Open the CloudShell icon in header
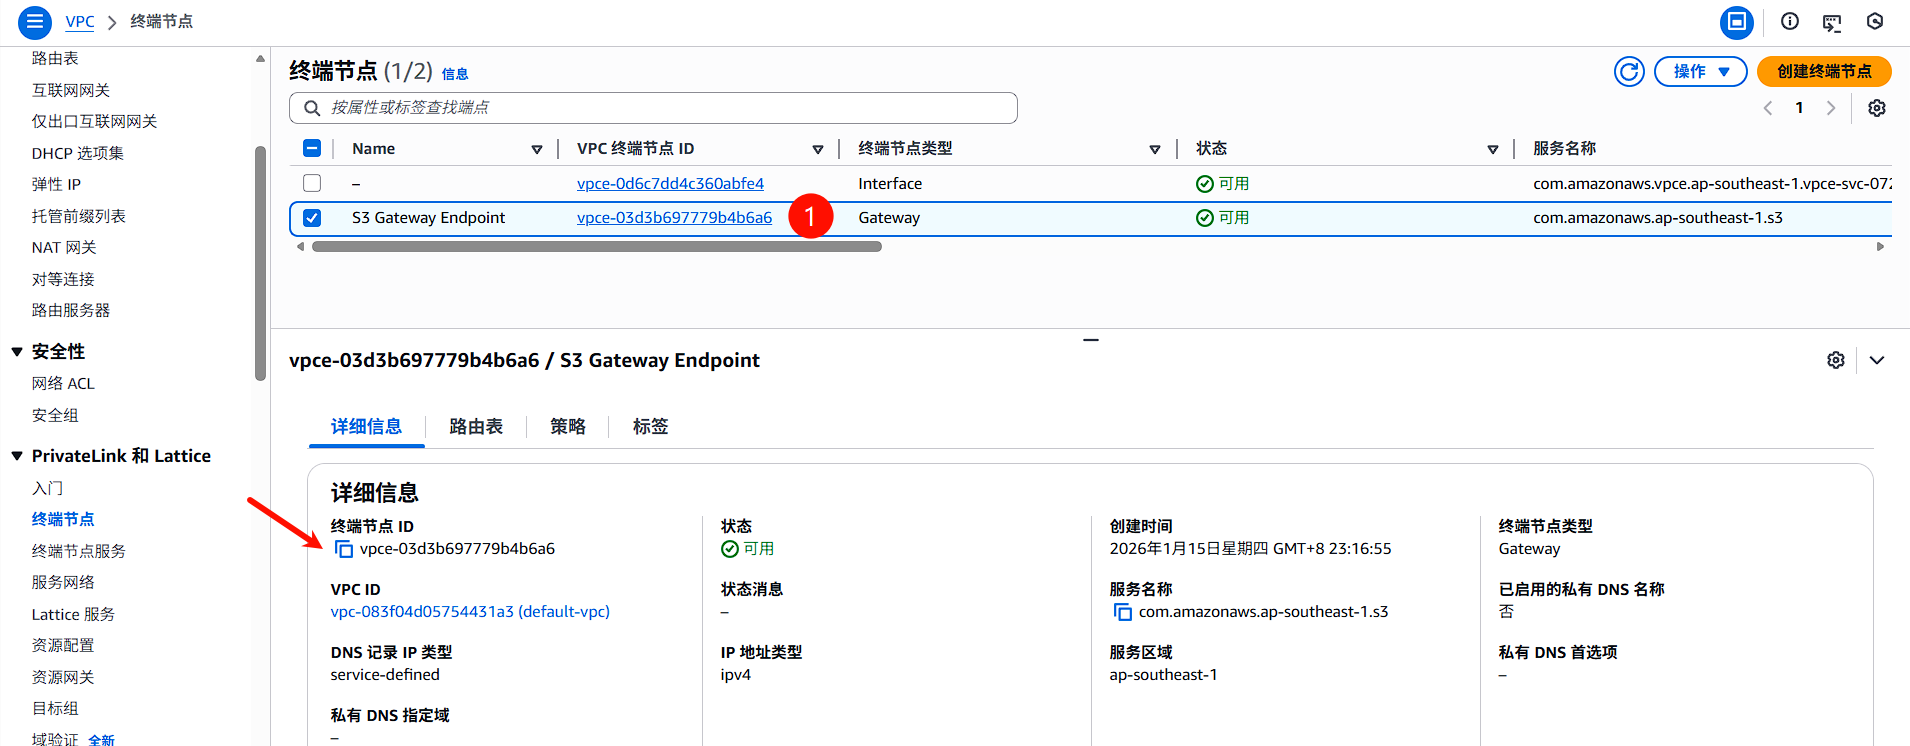The height and width of the screenshot is (746, 1910). [1831, 22]
